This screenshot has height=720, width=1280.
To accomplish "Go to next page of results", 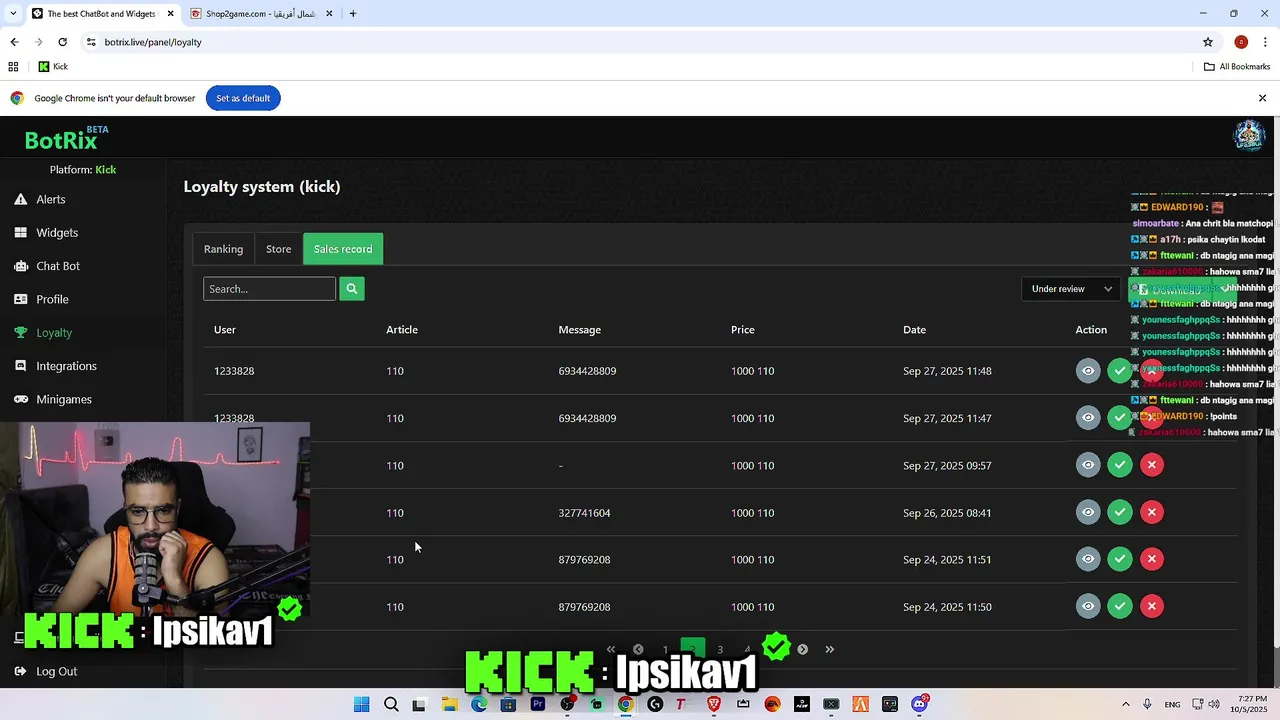I will pos(802,649).
